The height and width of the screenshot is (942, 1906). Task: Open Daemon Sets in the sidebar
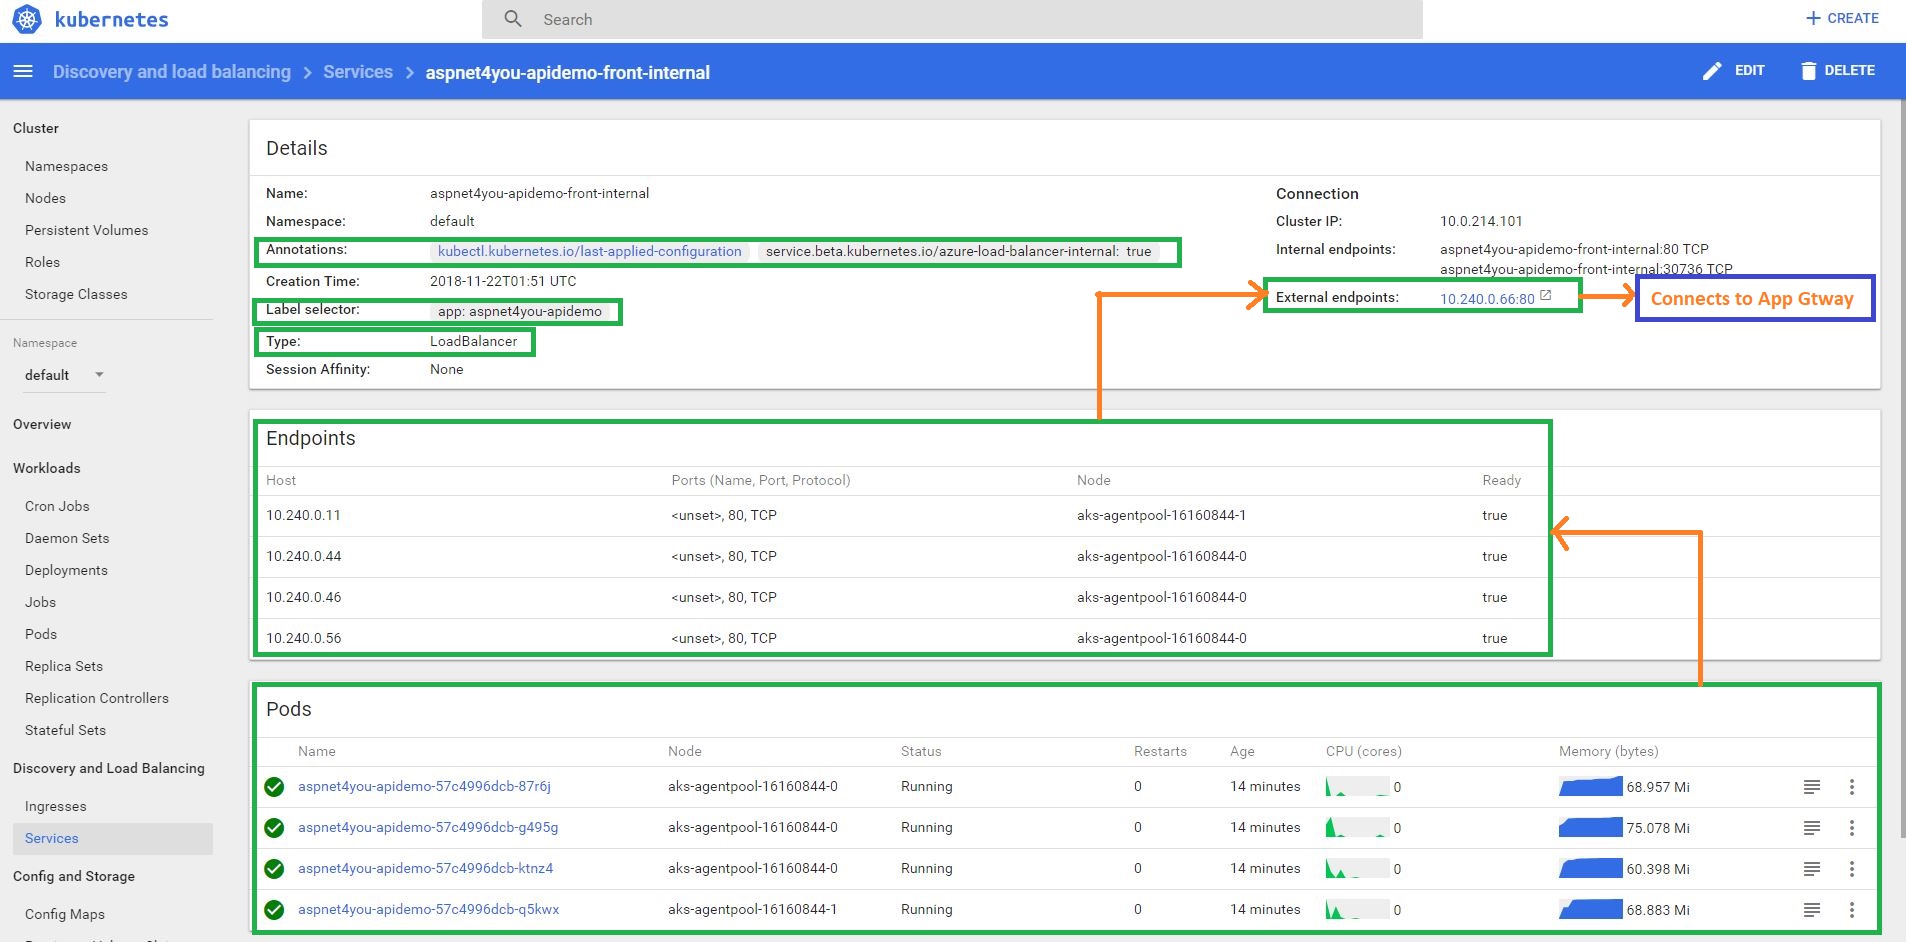67,538
